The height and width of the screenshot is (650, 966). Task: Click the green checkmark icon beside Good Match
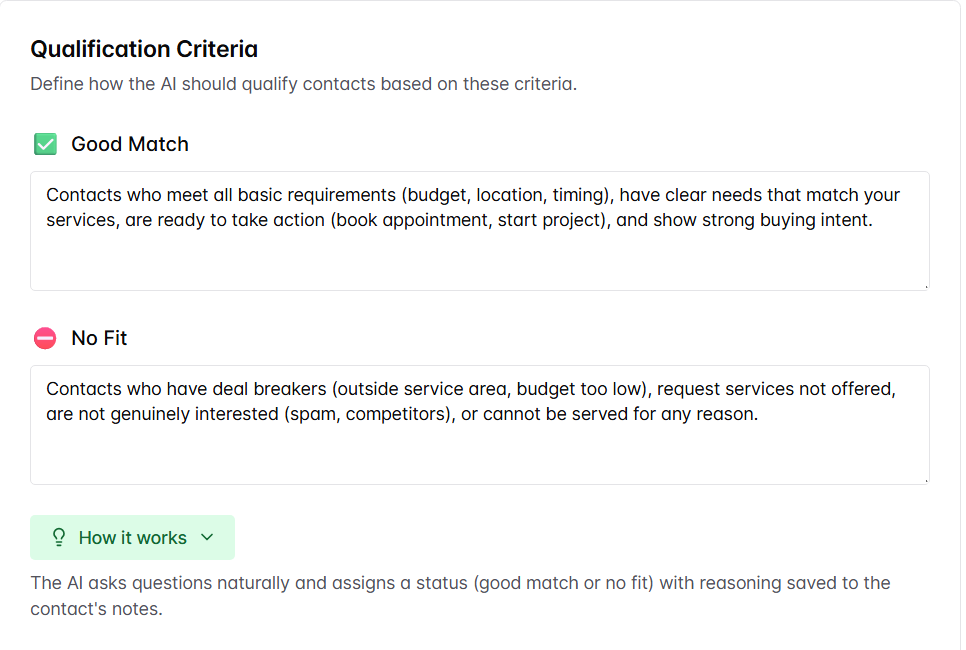pyautogui.click(x=45, y=145)
